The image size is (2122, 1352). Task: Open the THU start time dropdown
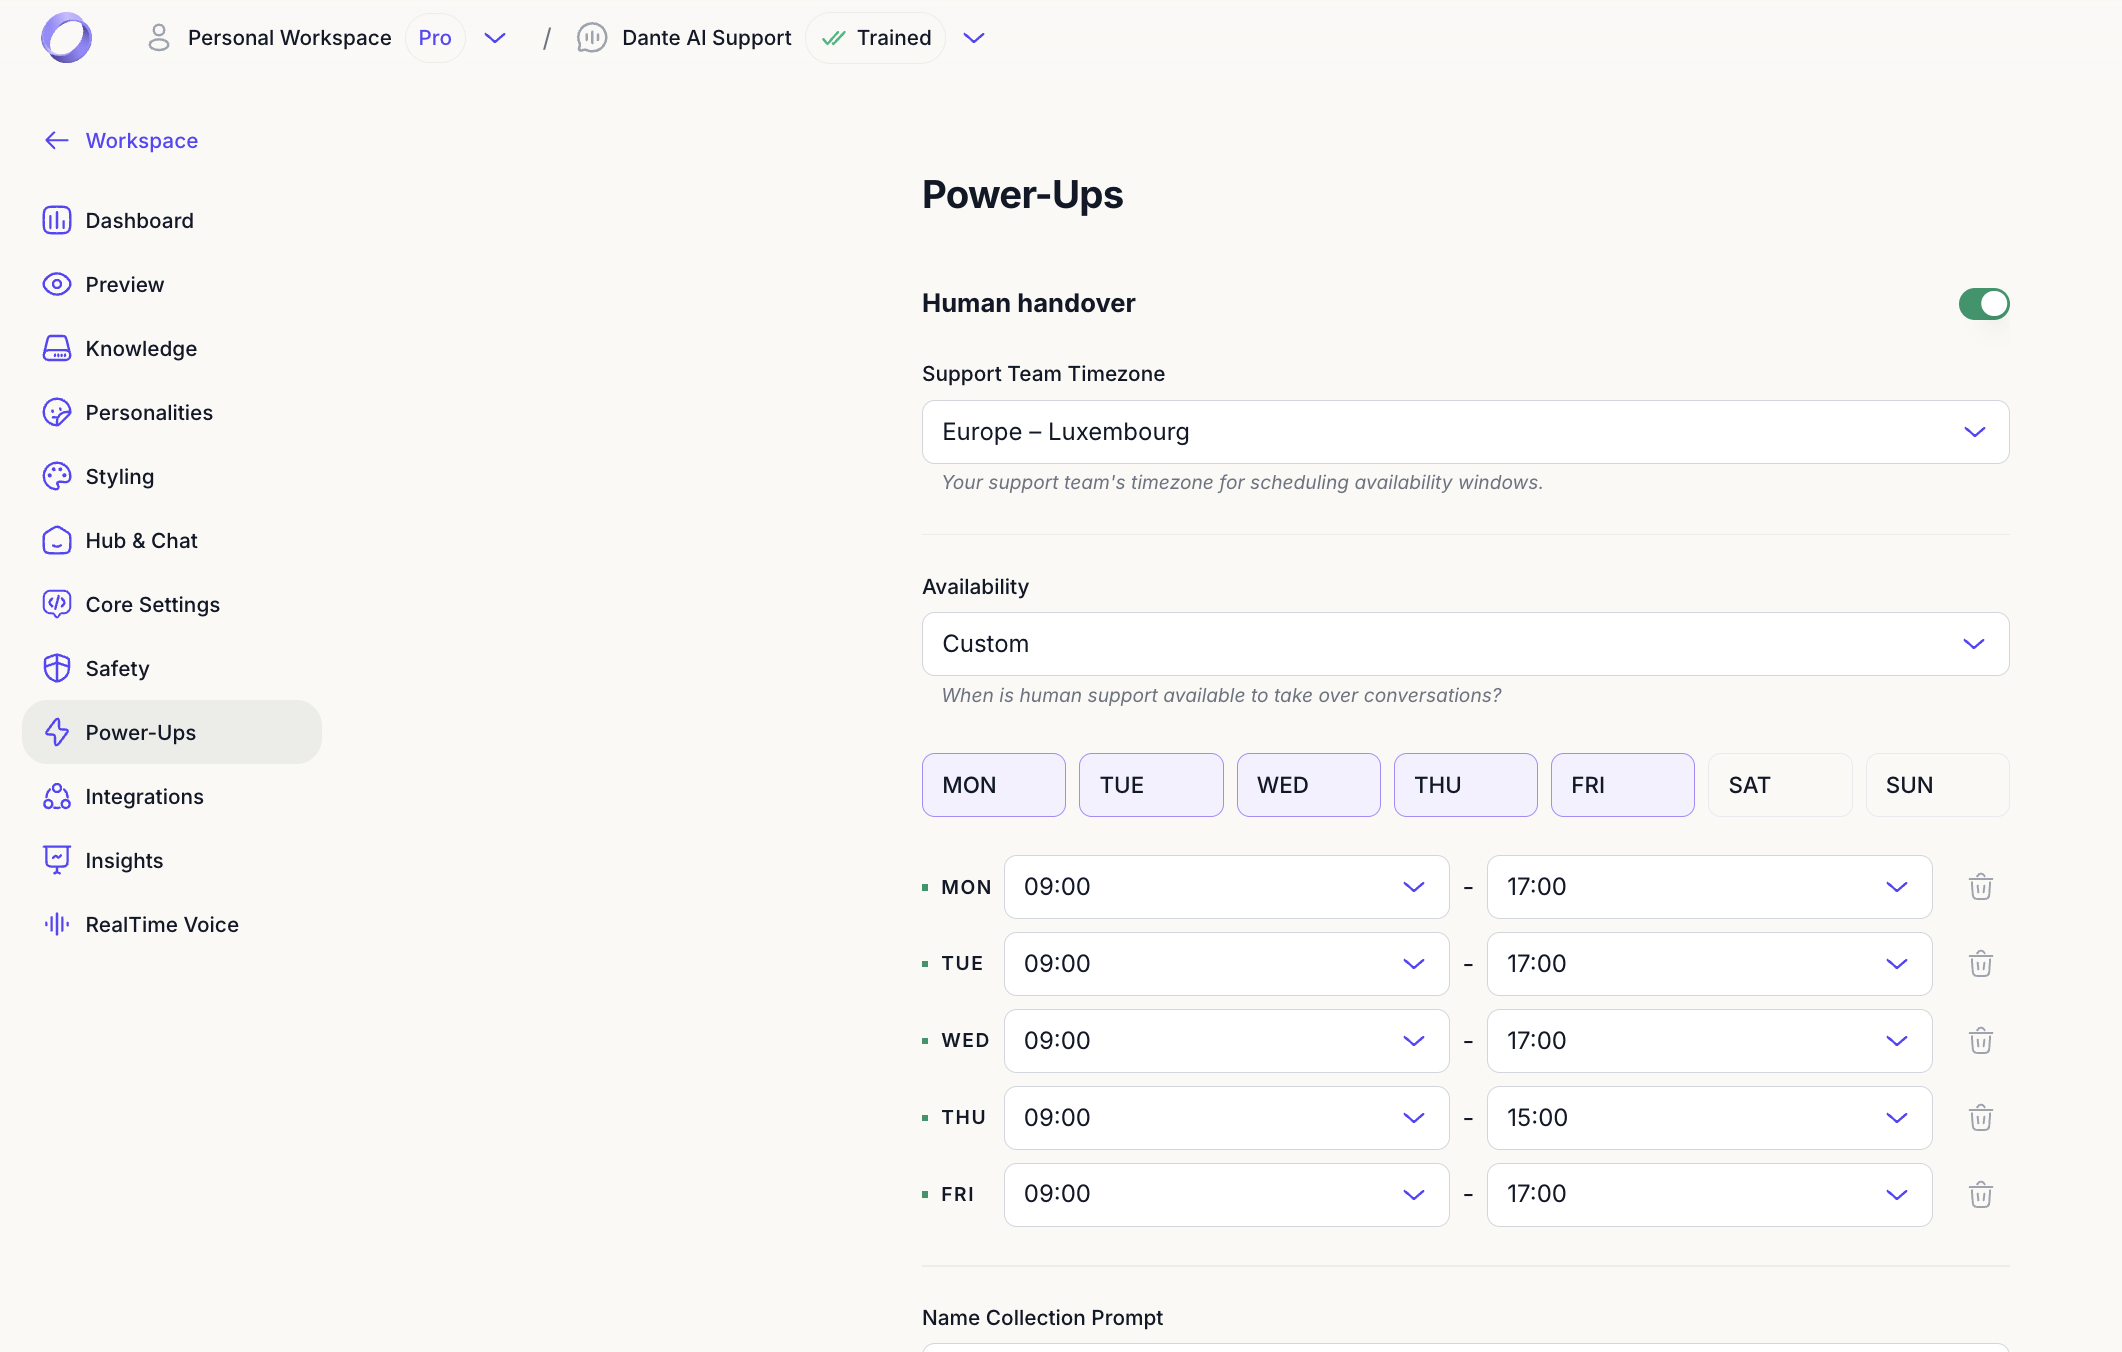coord(1227,1118)
